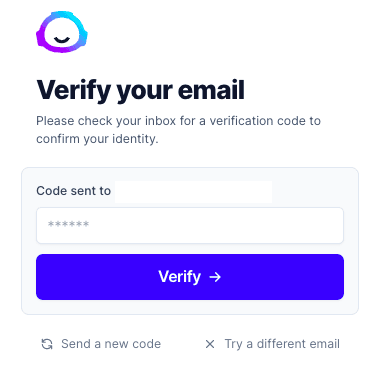Click the words different email in the bottom link
Viewport: 378px width, 367px height.
[x=298, y=344]
